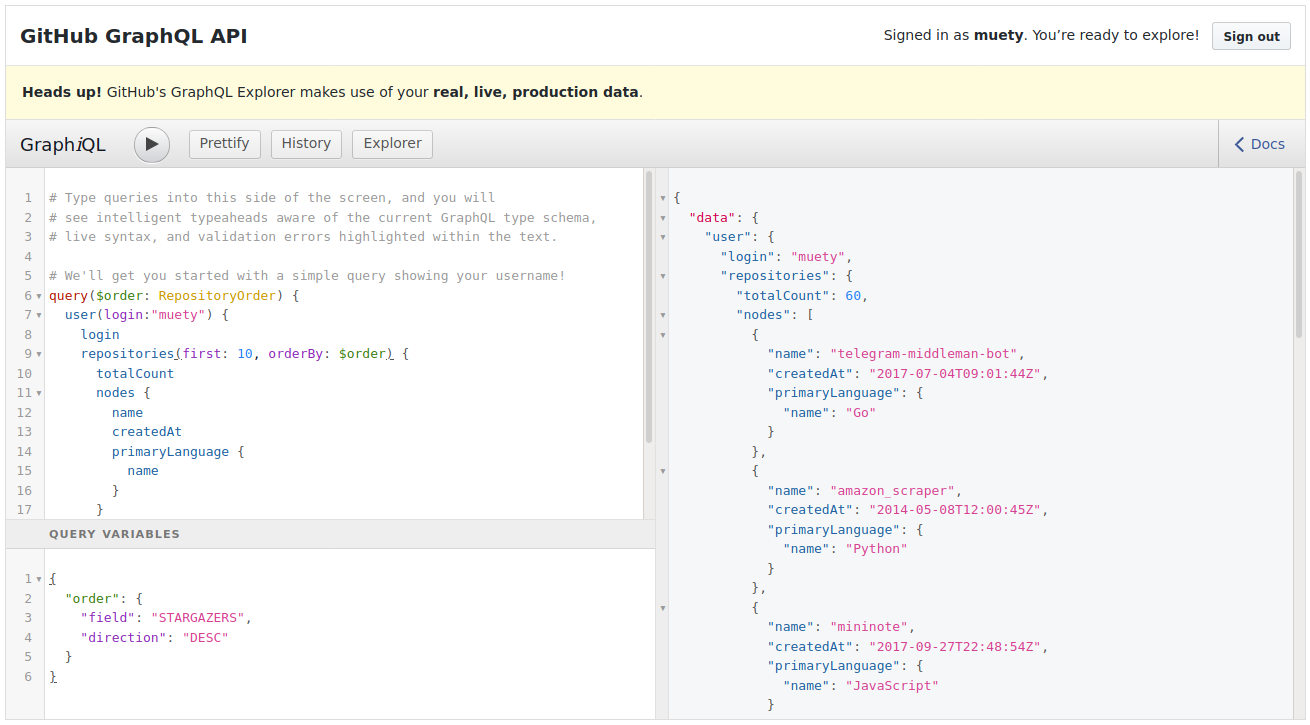
Task: Fold the repositories block at line 9
Action: coord(39,355)
